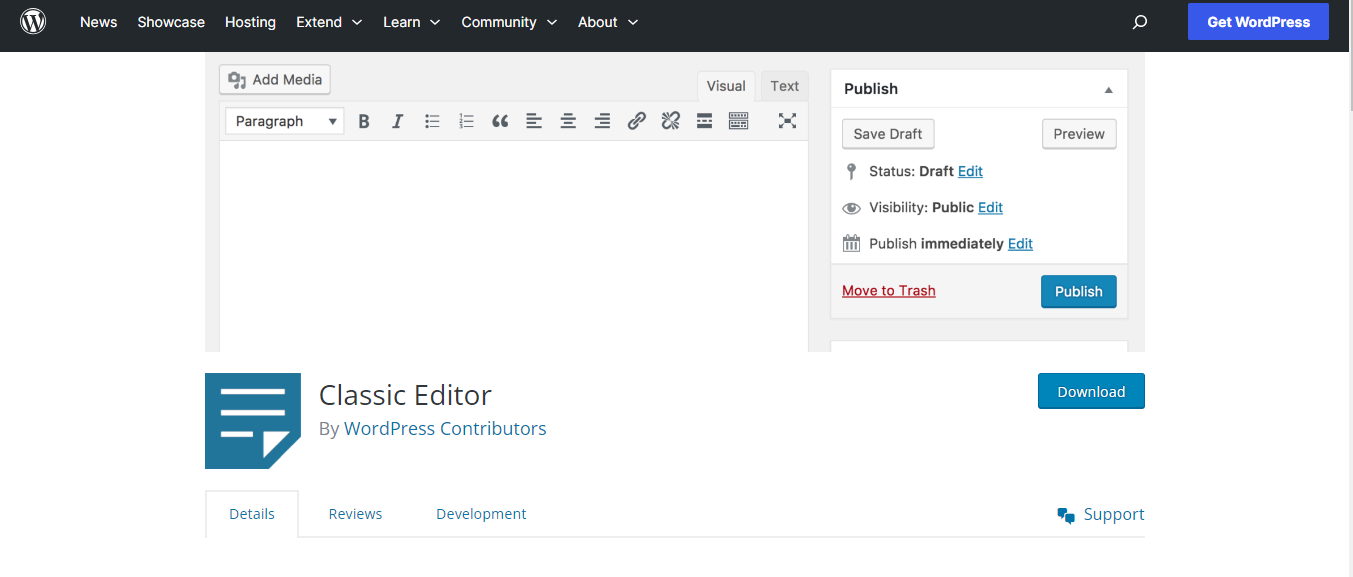Toggle italic formatting in editor toolbar

(397, 121)
